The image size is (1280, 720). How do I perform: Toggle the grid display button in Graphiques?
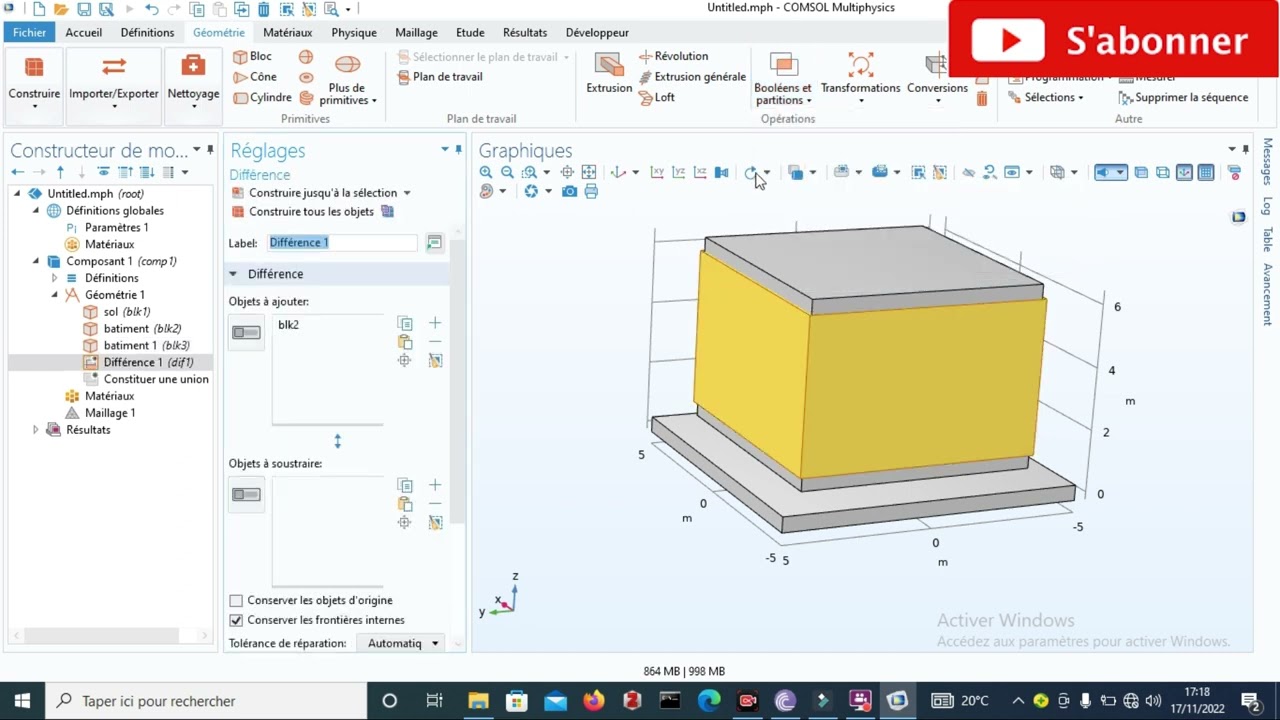point(1206,172)
